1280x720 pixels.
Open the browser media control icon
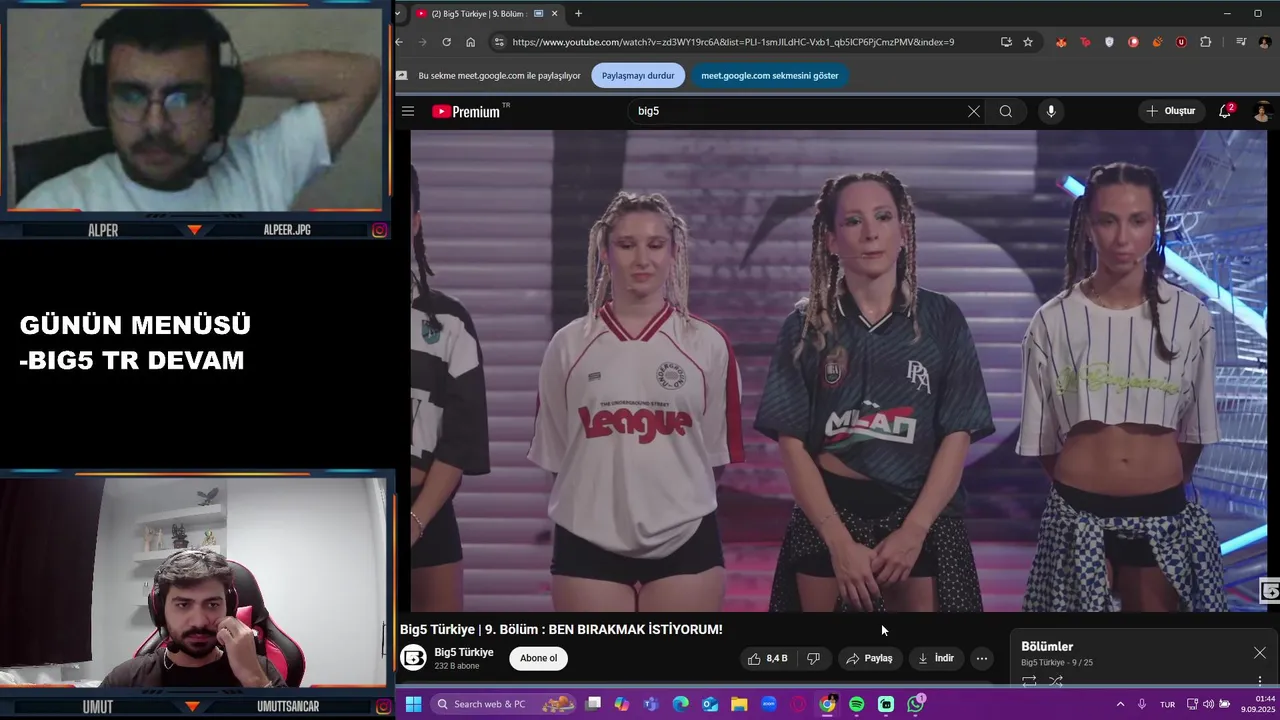point(1240,42)
